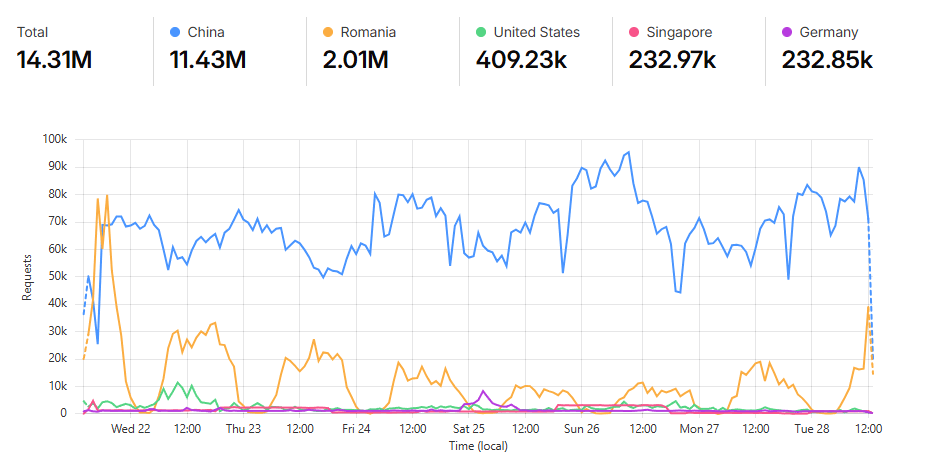The width and height of the screenshot is (929, 455).
Task: Select the Singapore legend label
Action: click(680, 33)
